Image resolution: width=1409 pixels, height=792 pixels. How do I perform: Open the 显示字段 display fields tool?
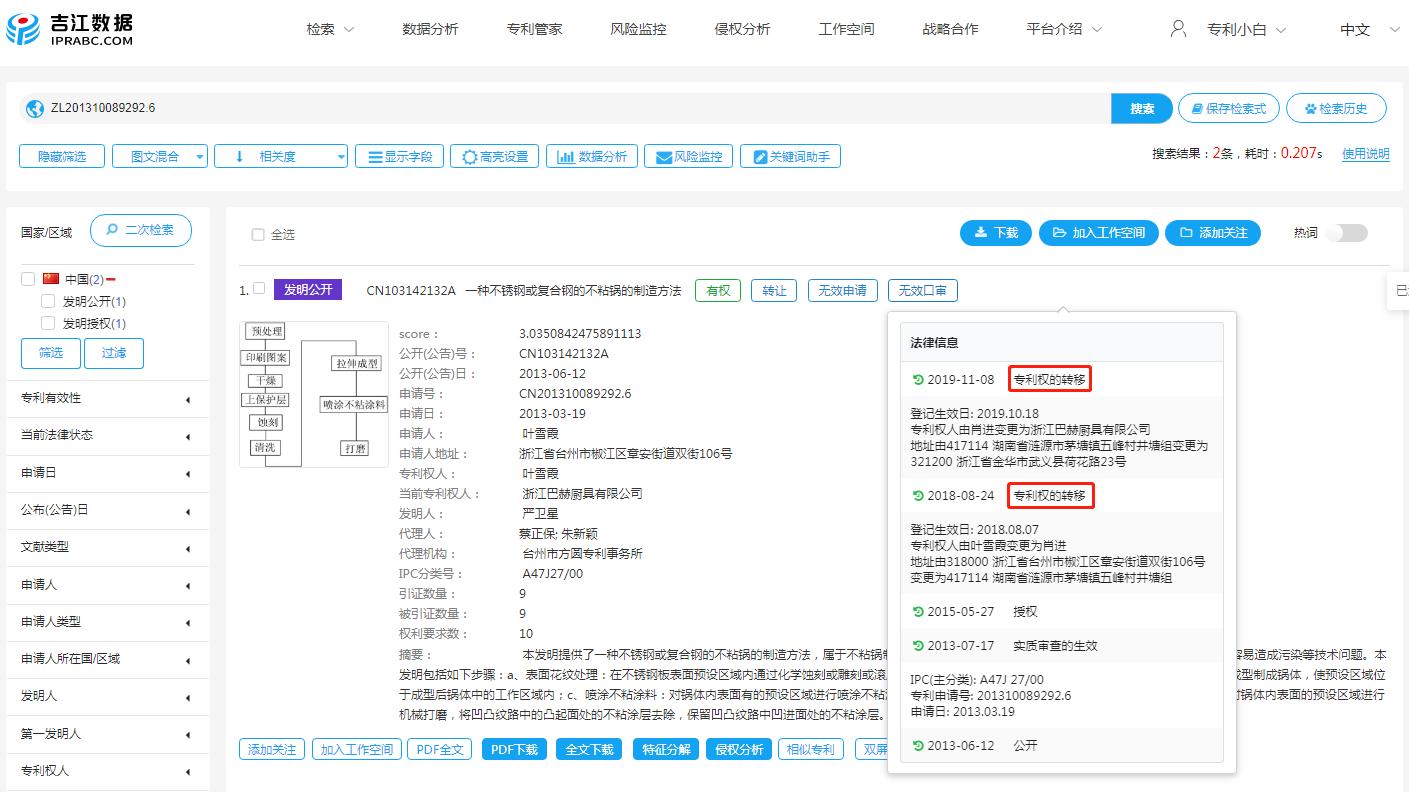399,155
